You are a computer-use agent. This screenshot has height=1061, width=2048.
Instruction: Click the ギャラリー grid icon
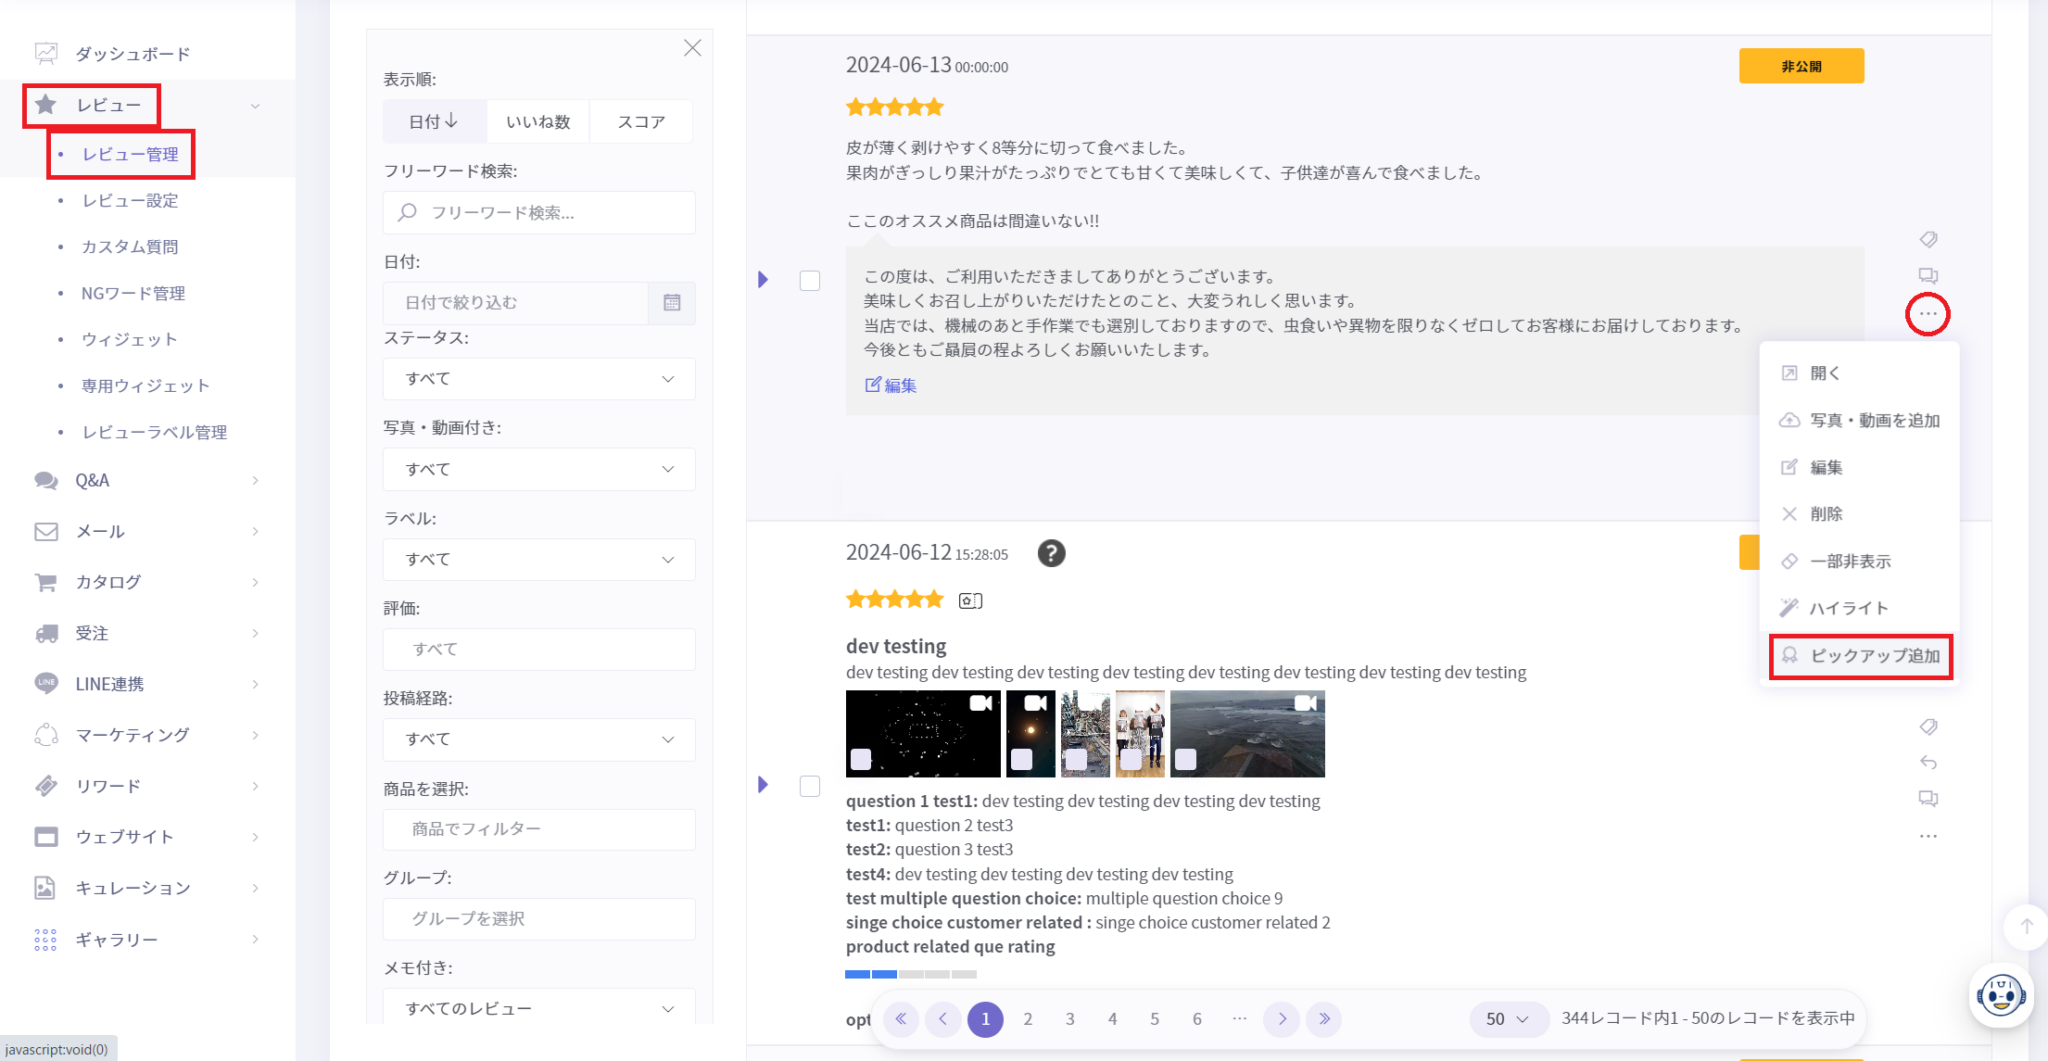[46, 940]
